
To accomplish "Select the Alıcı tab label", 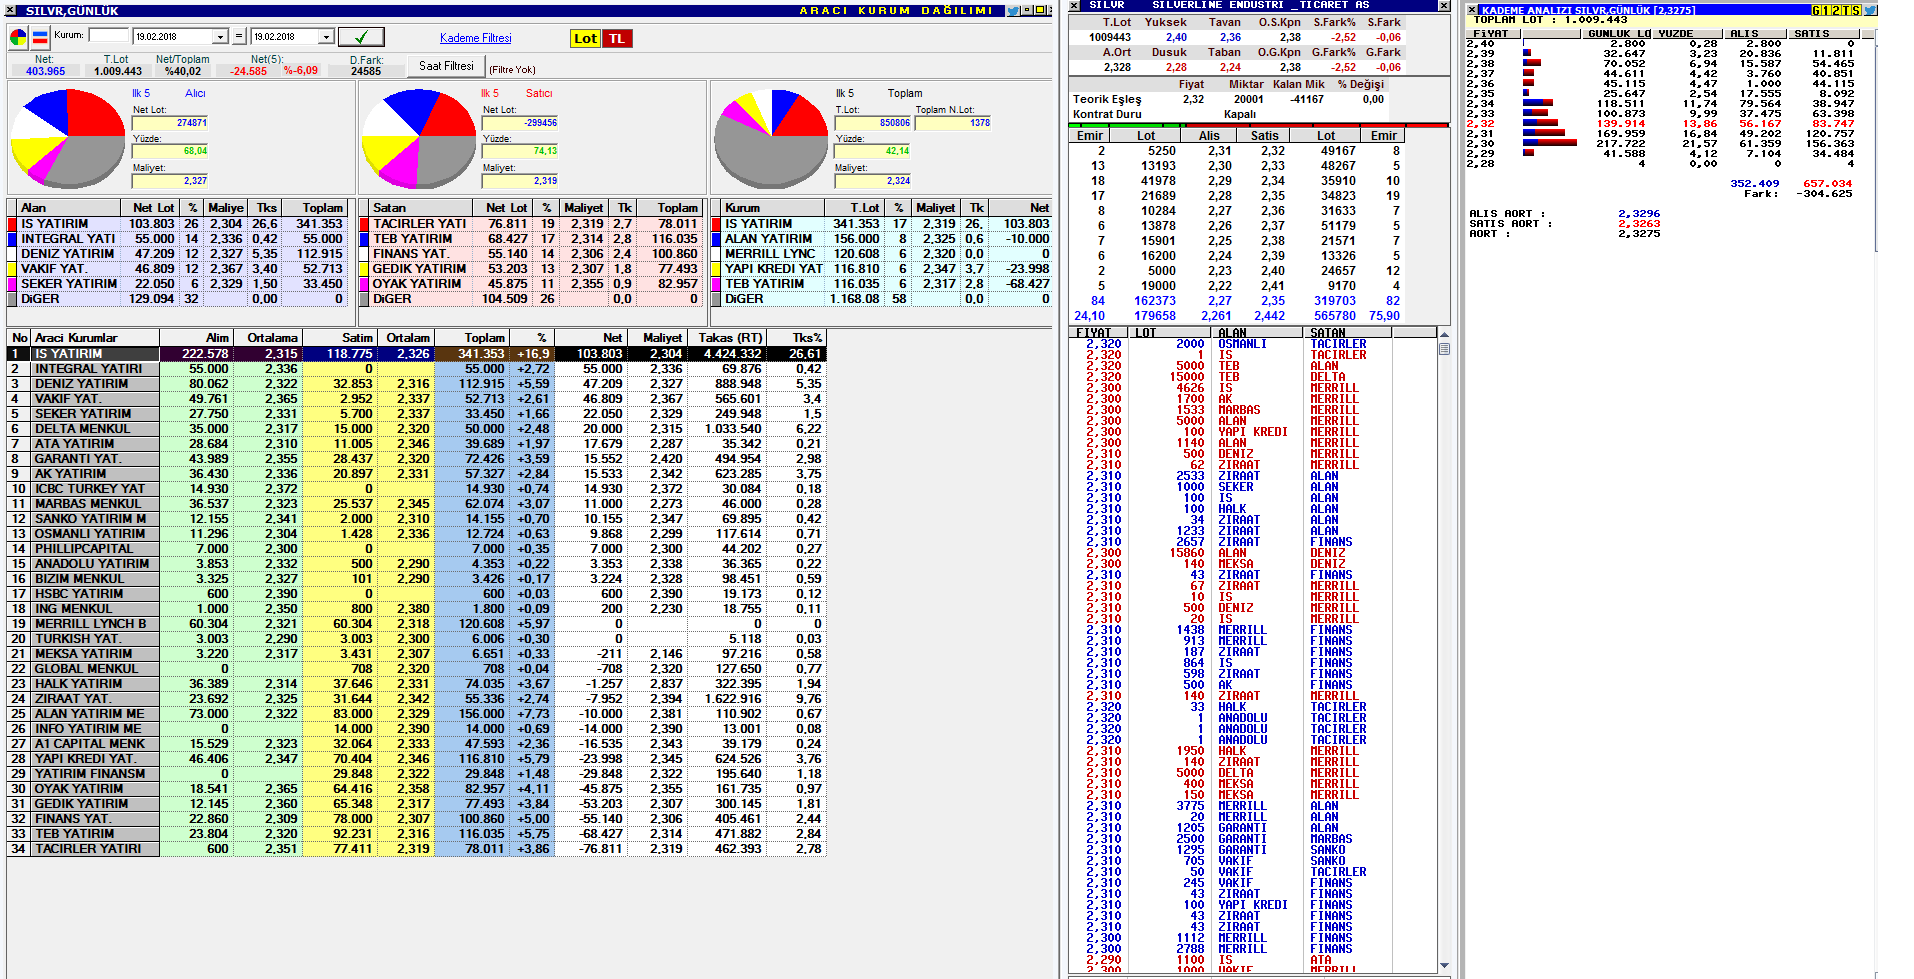I will [x=195, y=93].
